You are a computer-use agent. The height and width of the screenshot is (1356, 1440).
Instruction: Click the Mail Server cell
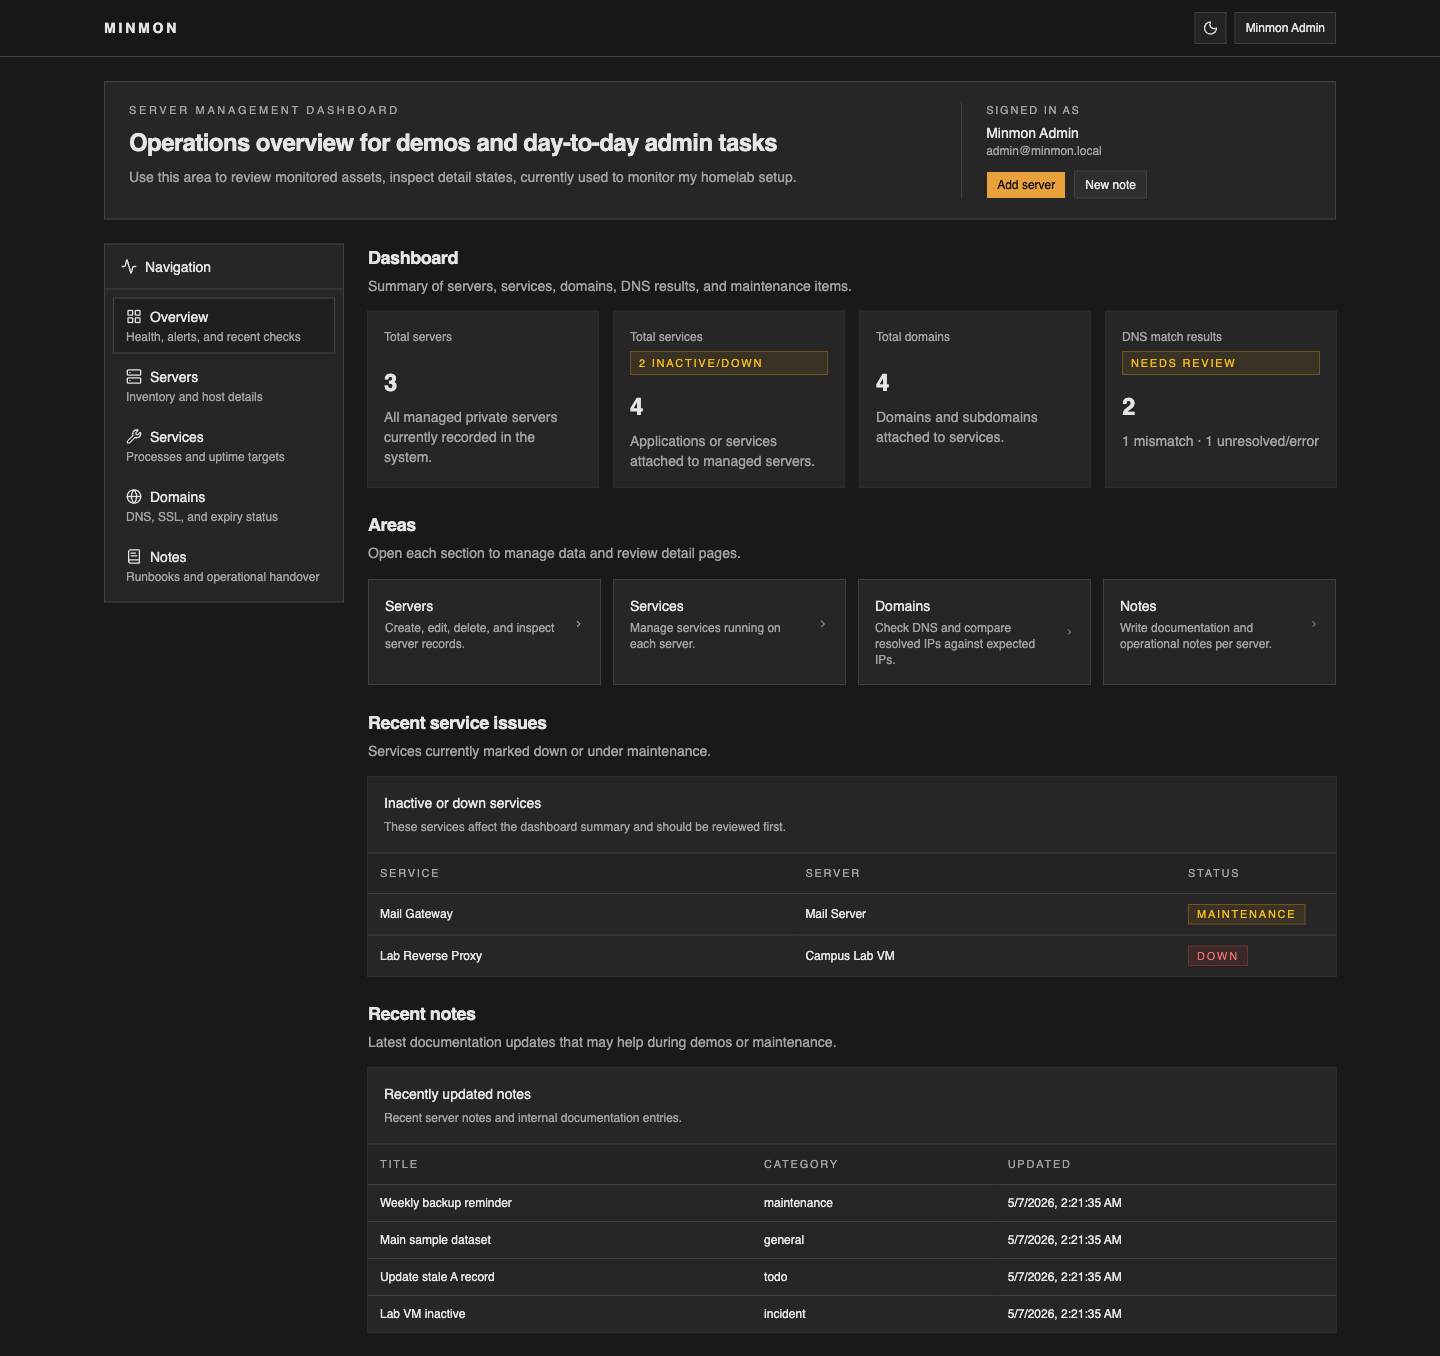click(x=835, y=914)
